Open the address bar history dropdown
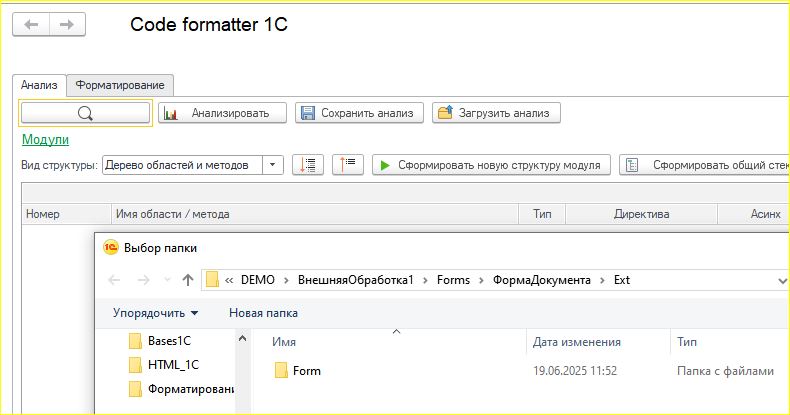The image size is (790, 415). point(782,281)
